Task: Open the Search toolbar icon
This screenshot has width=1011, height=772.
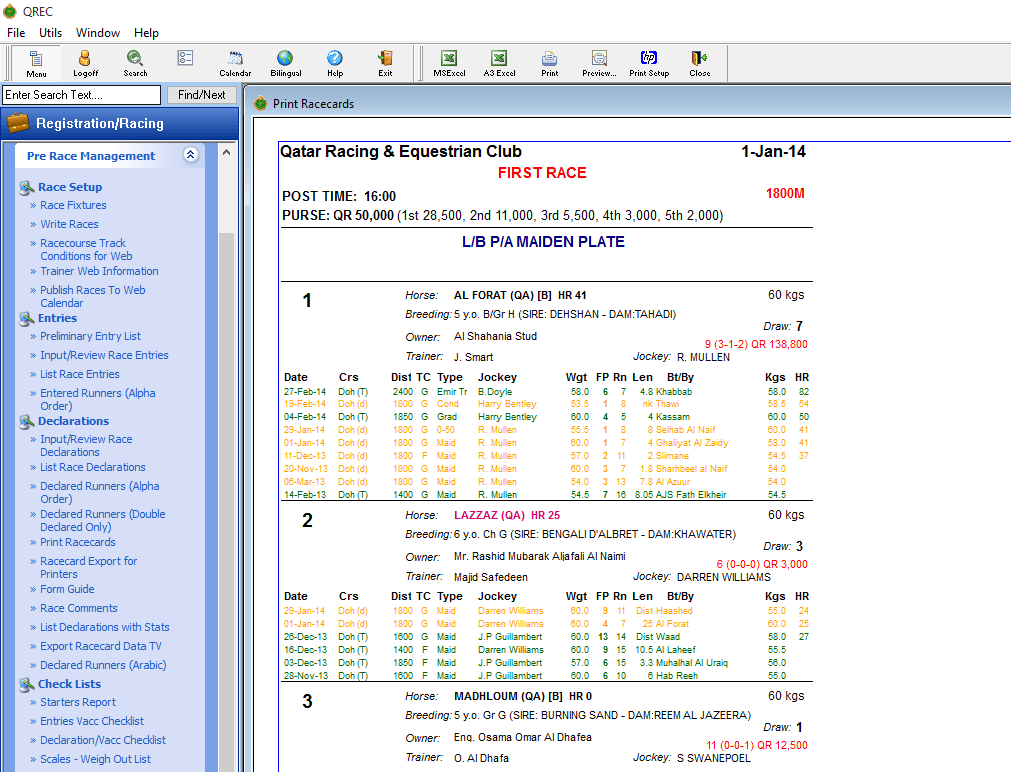Action: (135, 63)
